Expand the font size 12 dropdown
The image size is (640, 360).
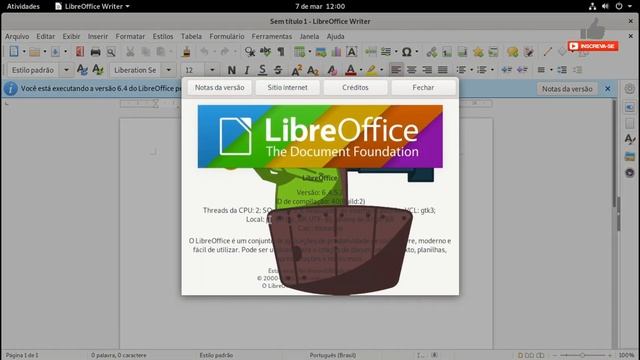[212, 70]
